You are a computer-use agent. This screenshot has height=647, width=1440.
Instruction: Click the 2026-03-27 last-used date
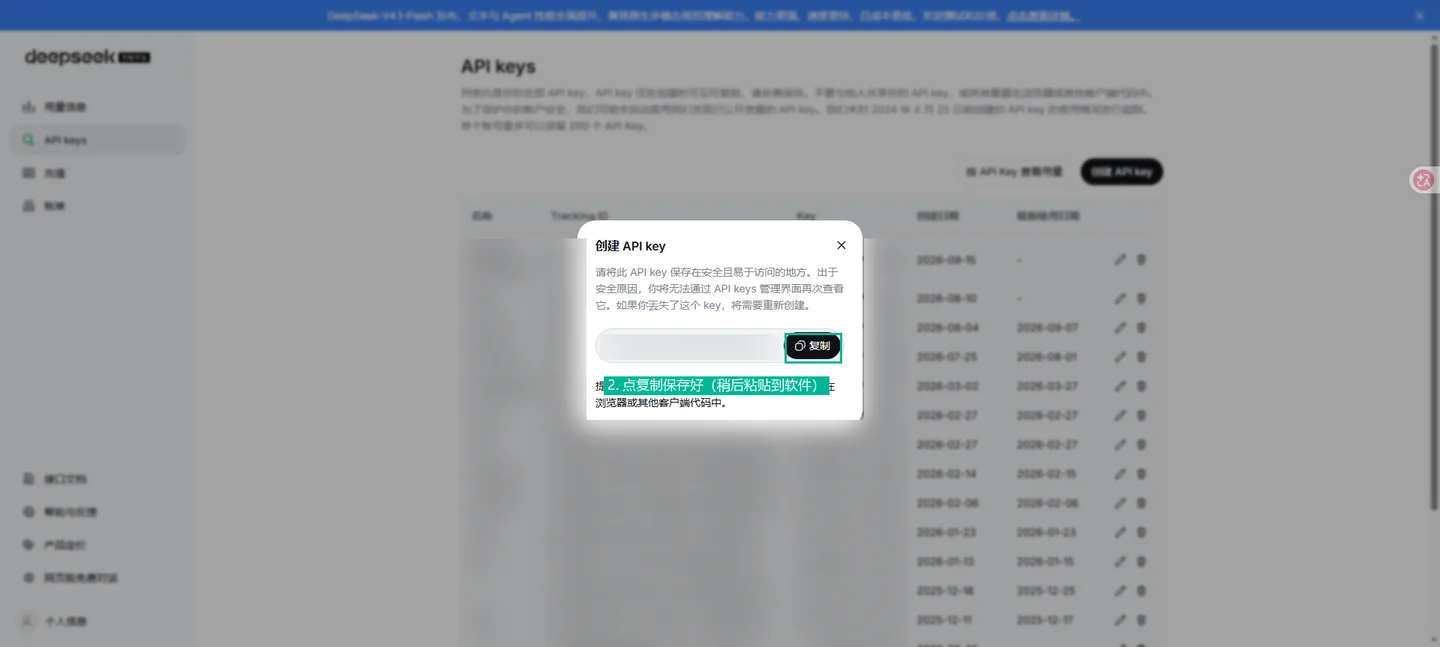[x=1047, y=386]
